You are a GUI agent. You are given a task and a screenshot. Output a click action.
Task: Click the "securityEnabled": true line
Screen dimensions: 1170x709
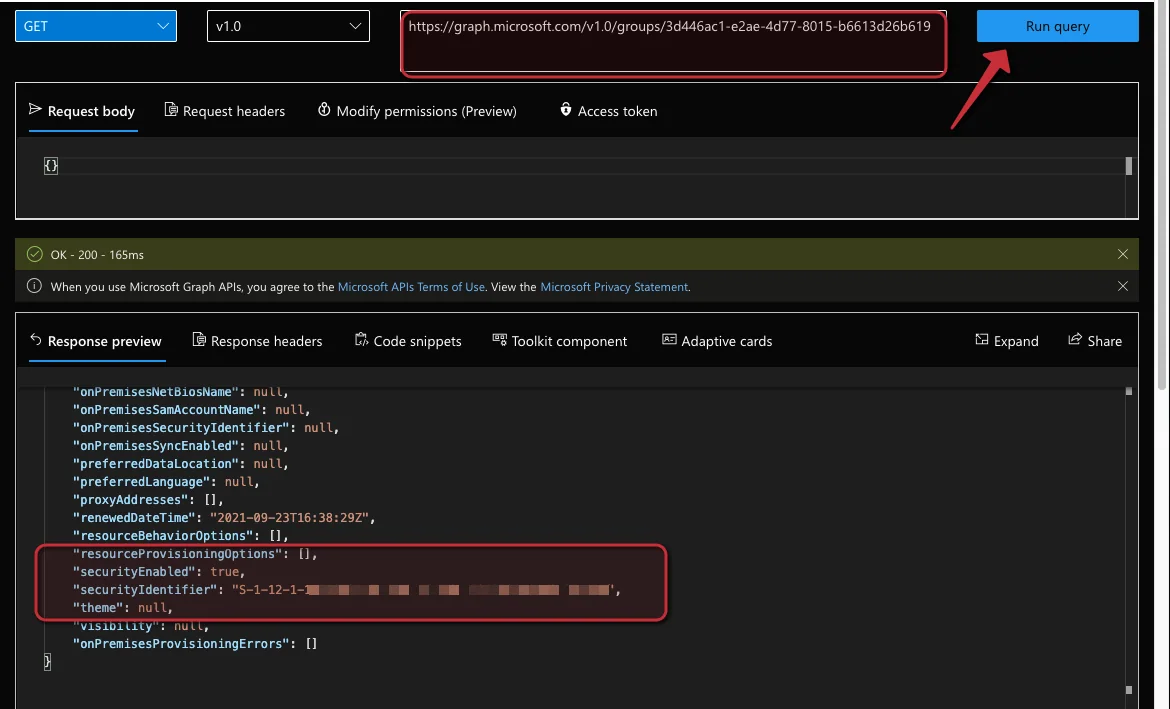tap(159, 572)
